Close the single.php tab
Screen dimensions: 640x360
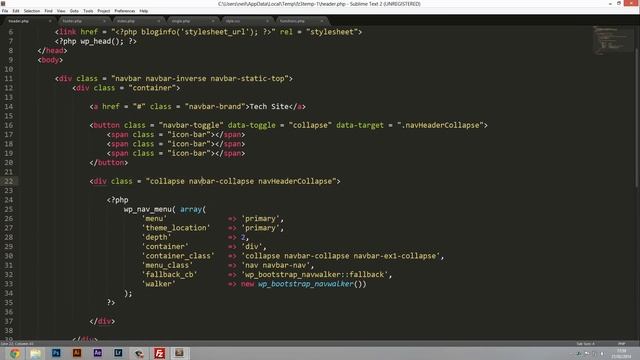coord(213,21)
